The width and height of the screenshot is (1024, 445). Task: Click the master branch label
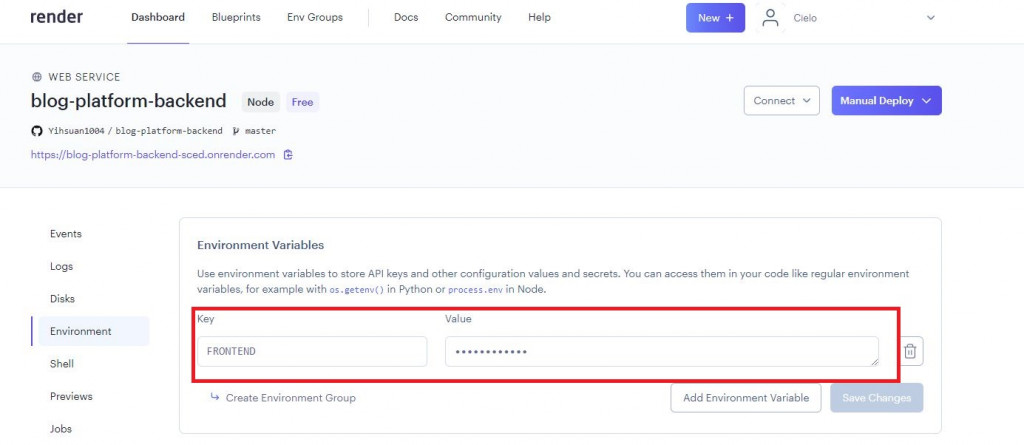point(260,131)
